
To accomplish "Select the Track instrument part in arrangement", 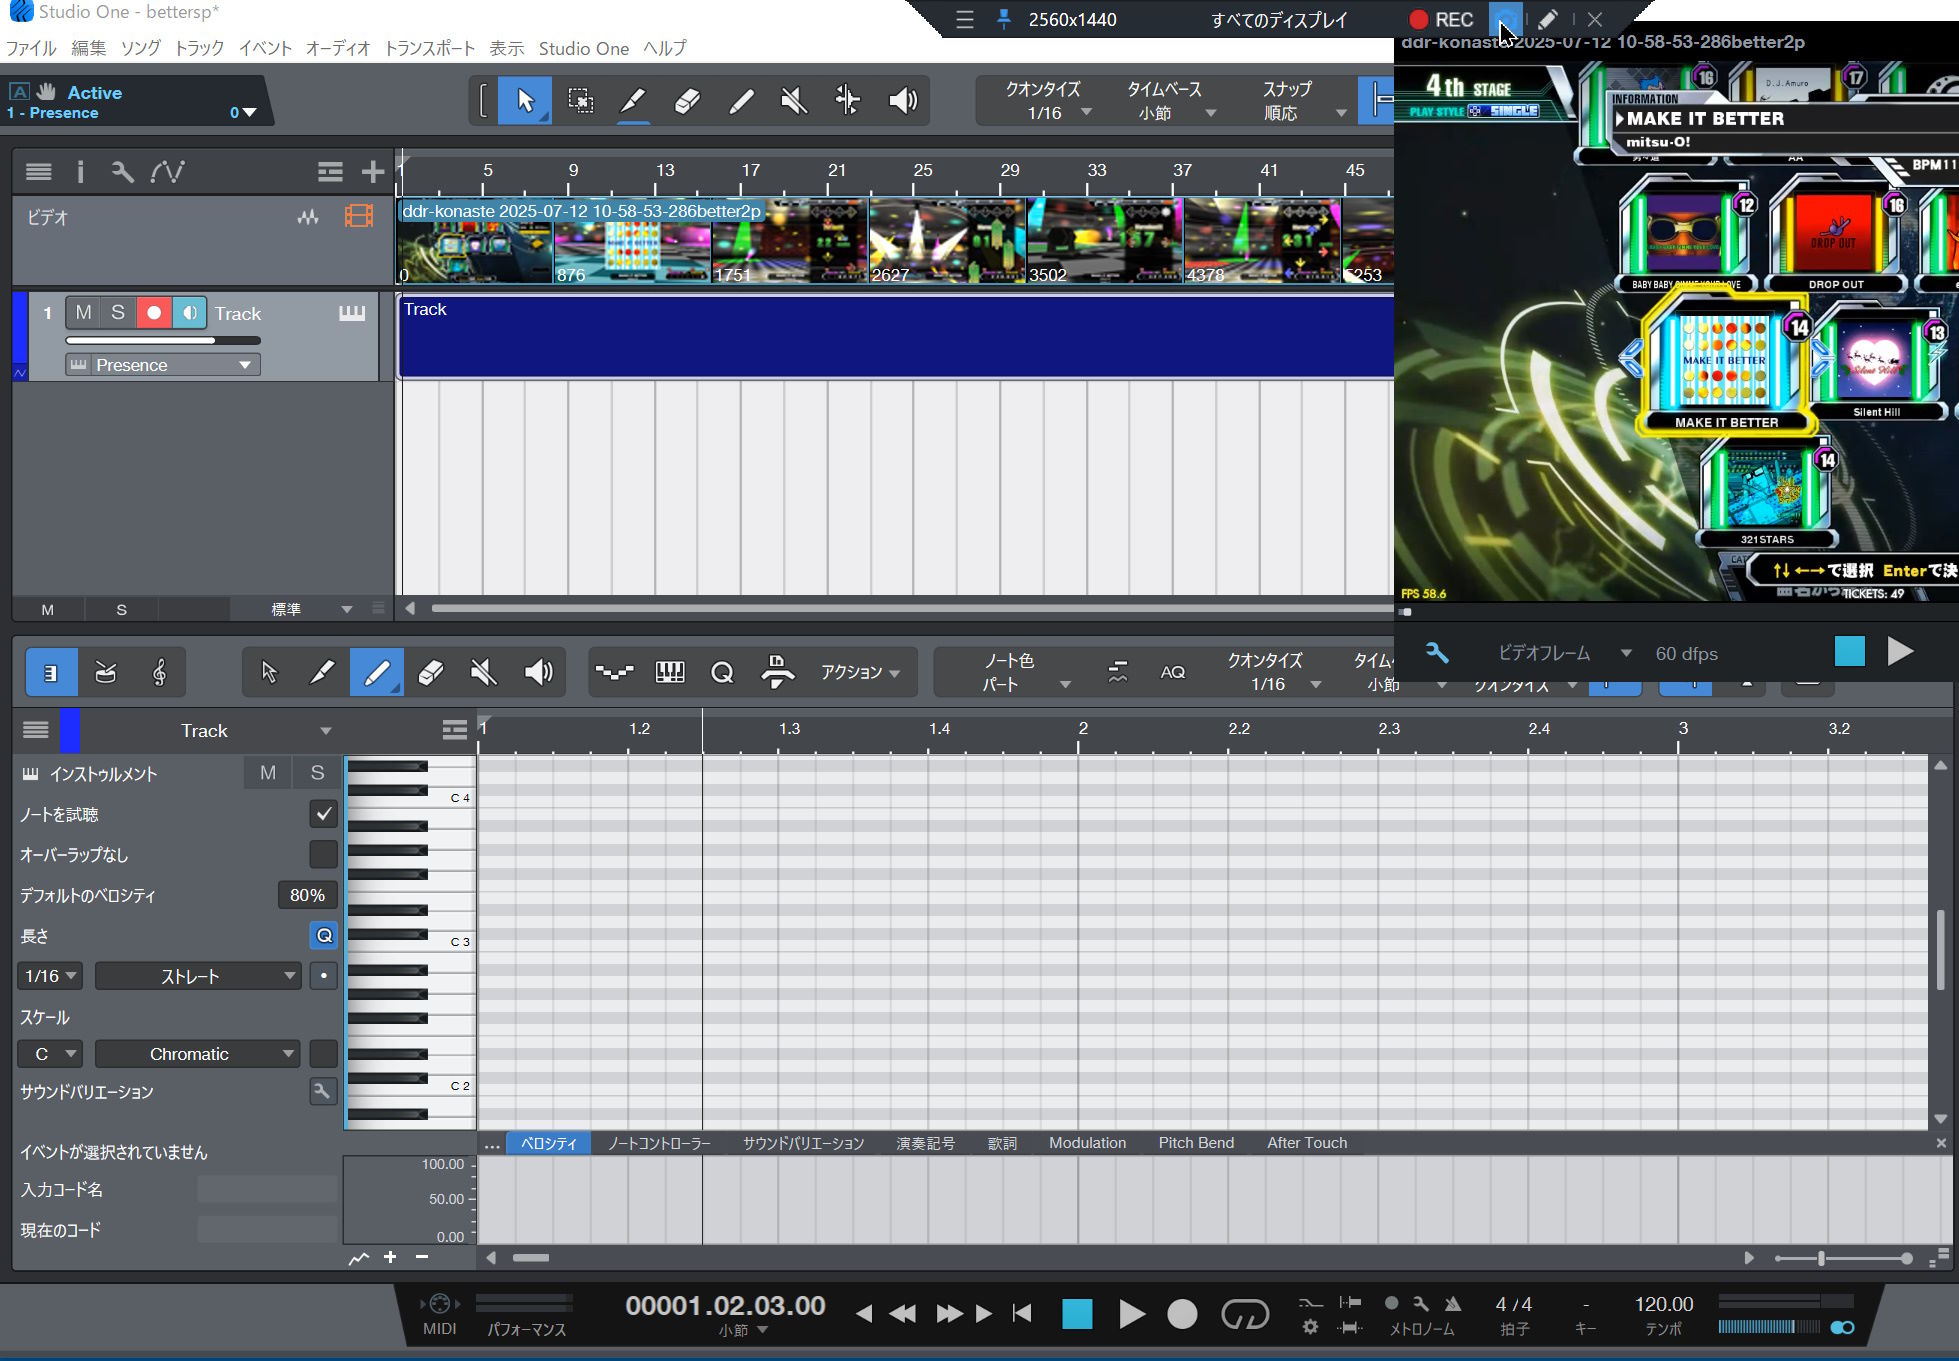I will click(x=896, y=336).
